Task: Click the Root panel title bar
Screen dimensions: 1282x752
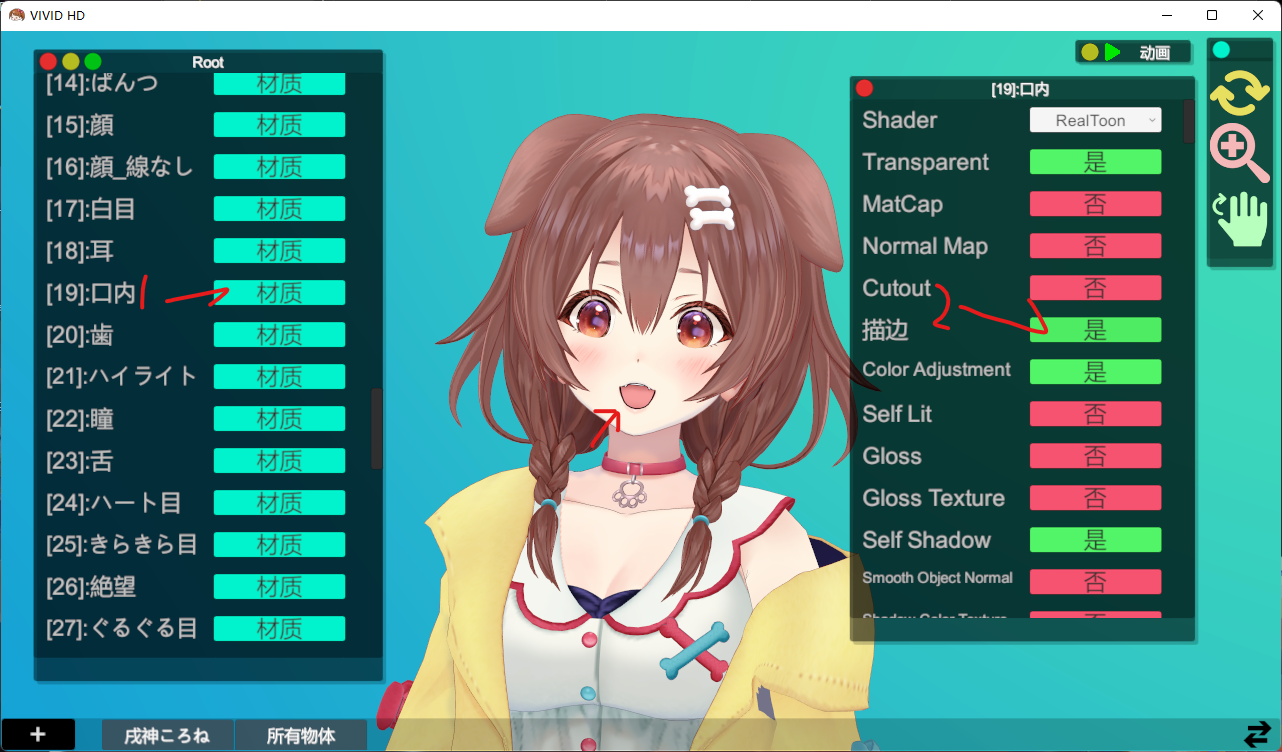Action: (208, 62)
